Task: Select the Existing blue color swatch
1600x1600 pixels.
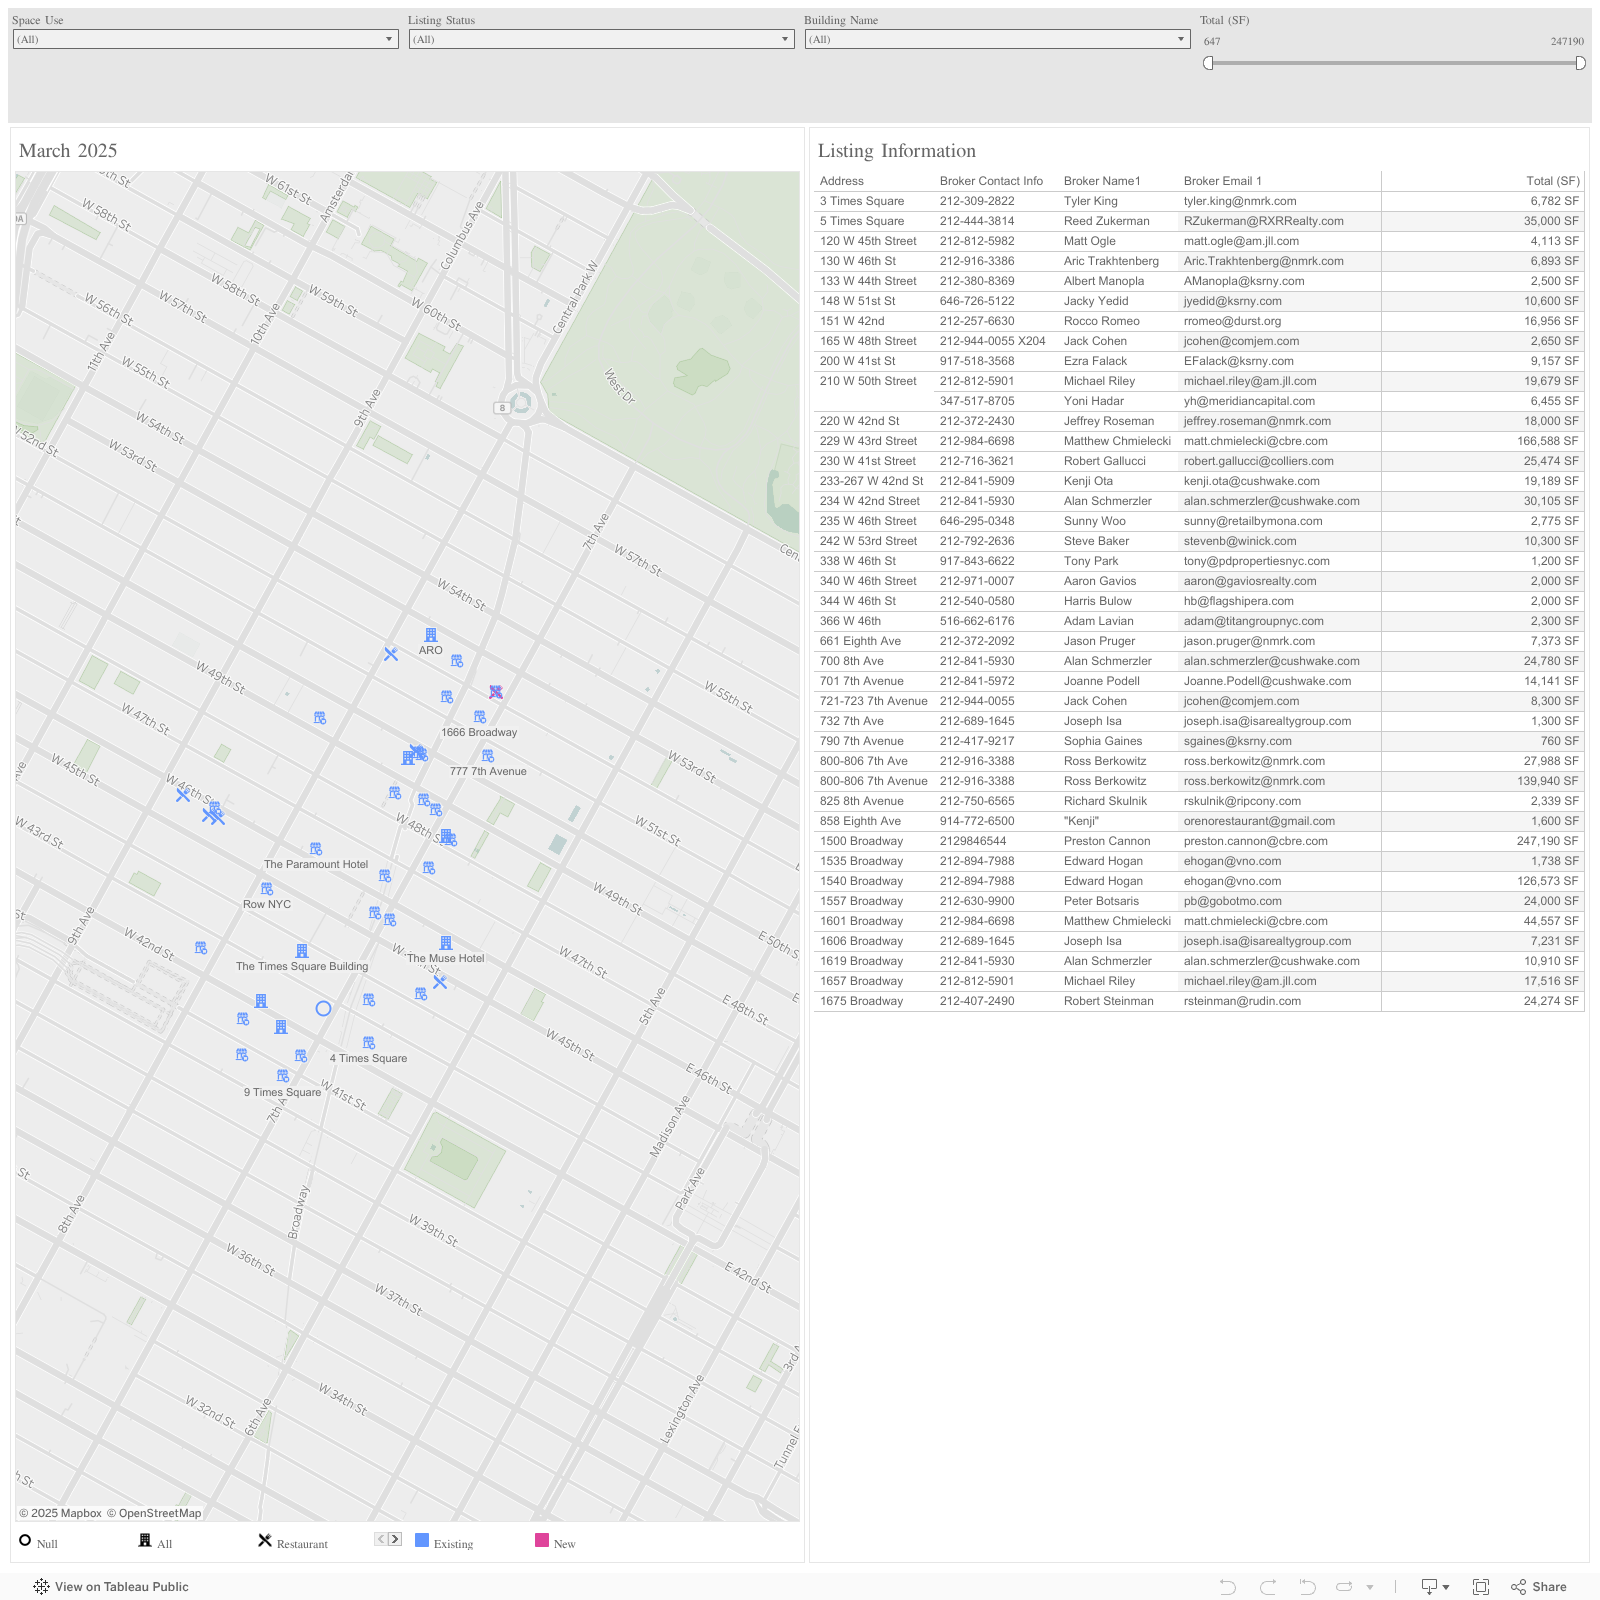Action: 422,1541
